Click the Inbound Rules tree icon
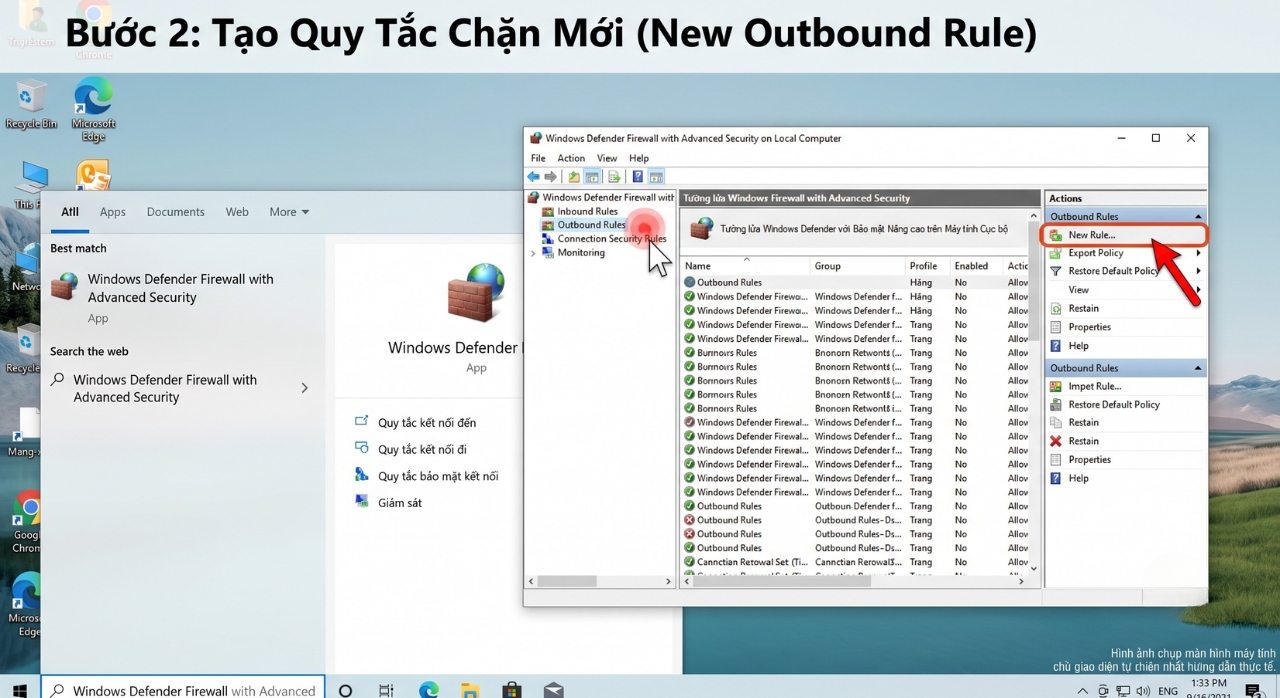This screenshot has width=1280, height=698. tap(548, 211)
